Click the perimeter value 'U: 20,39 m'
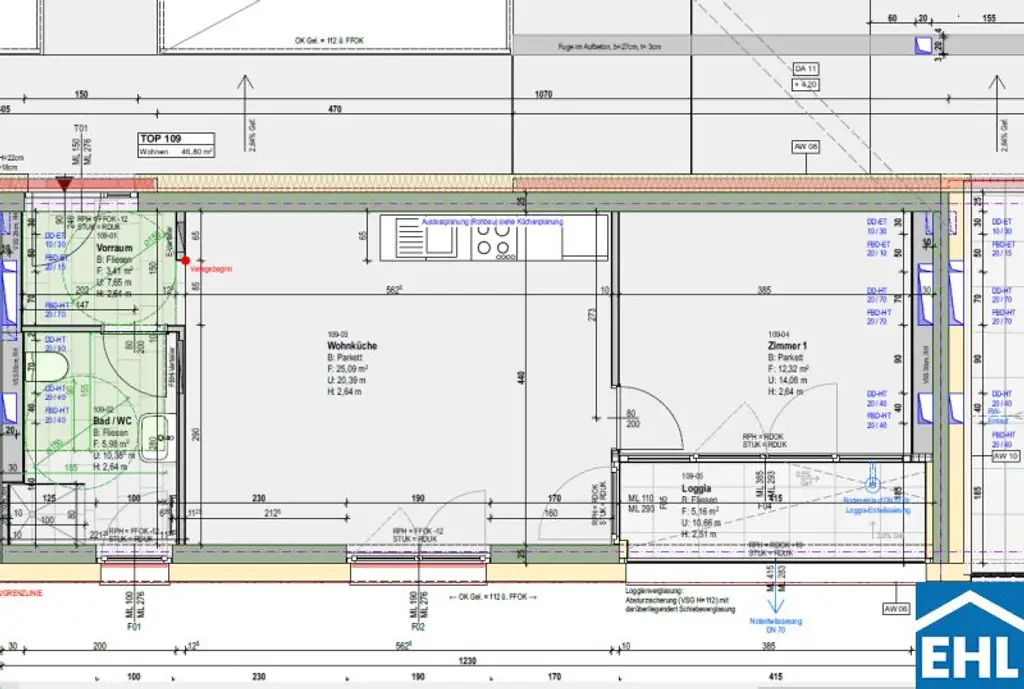The height and width of the screenshot is (689, 1024). point(347,380)
